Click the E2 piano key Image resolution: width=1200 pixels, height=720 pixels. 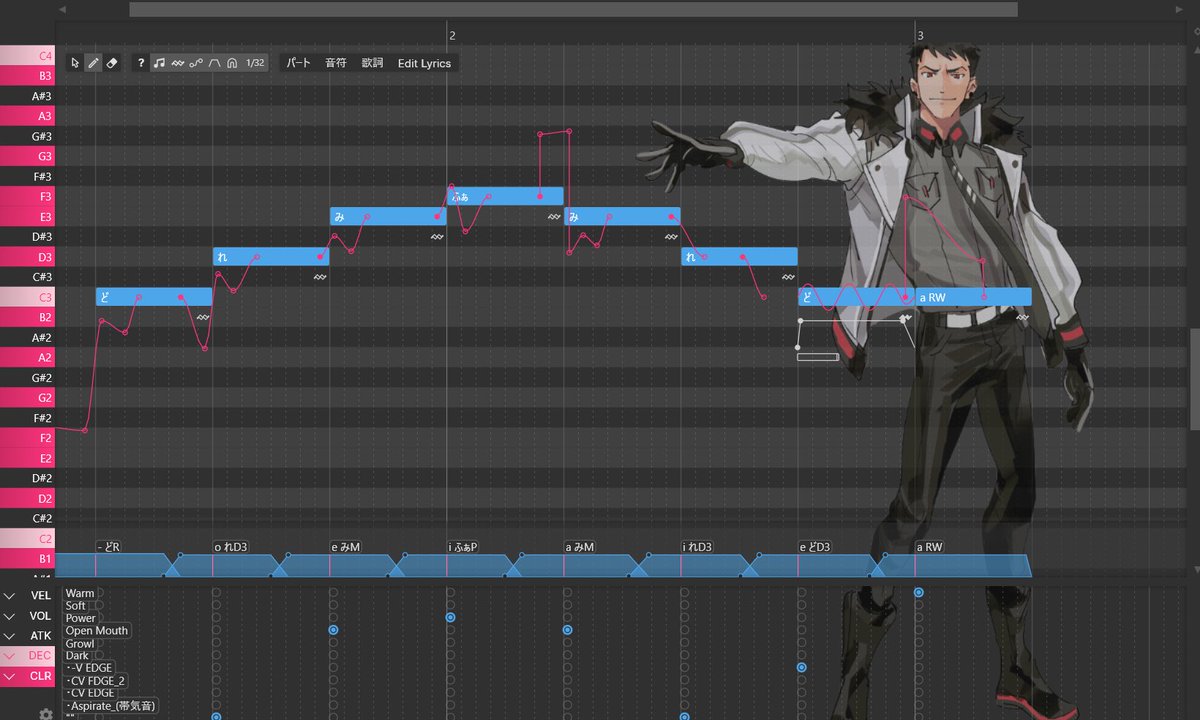(x=27, y=458)
